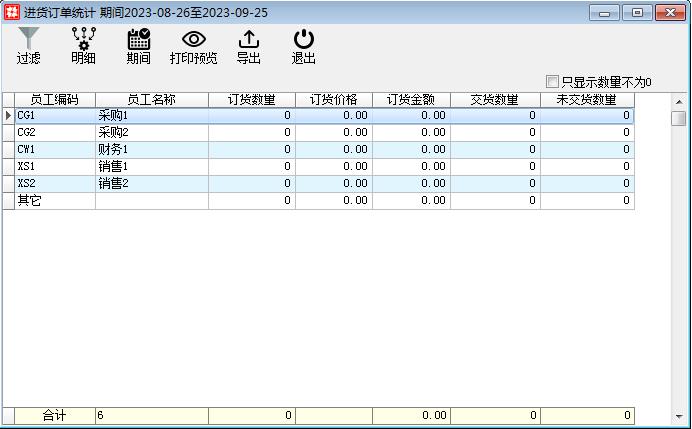Click the Exit (退出) power icon
The height and width of the screenshot is (429, 692).
(304, 39)
